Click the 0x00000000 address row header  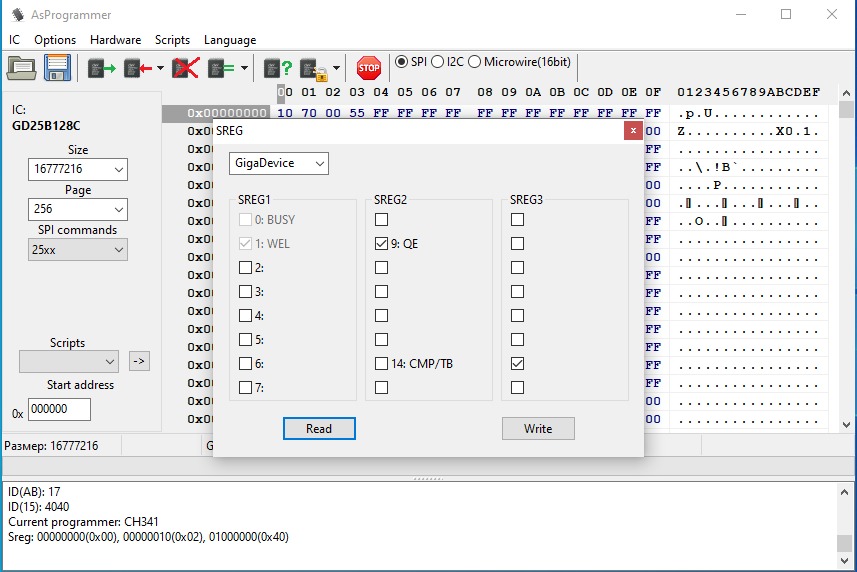click(216, 113)
